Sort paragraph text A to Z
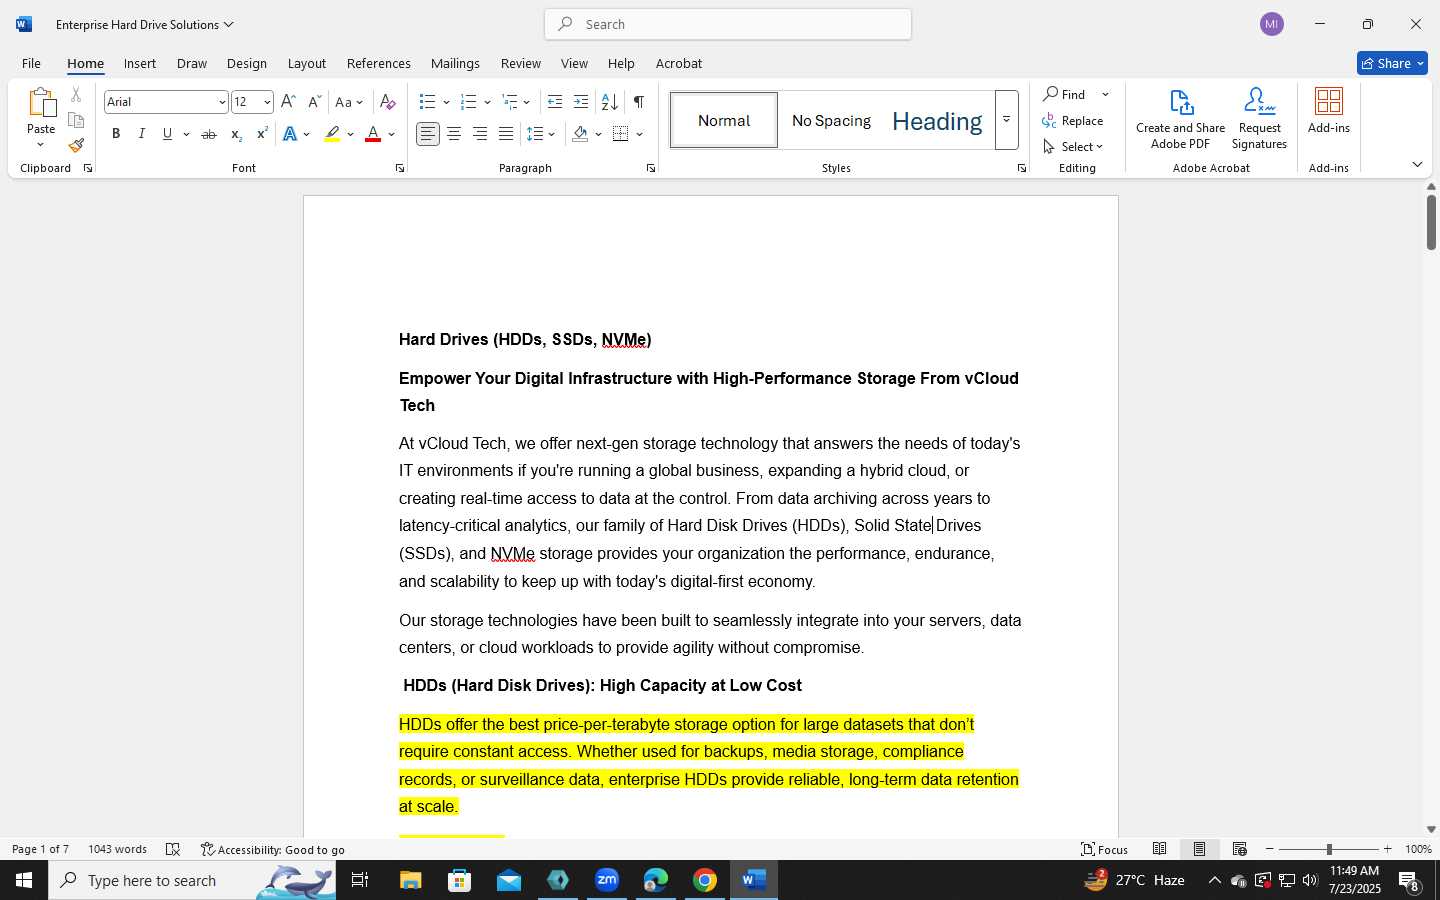Screen dimensions: 1440x900 click(x=609, y=102)
